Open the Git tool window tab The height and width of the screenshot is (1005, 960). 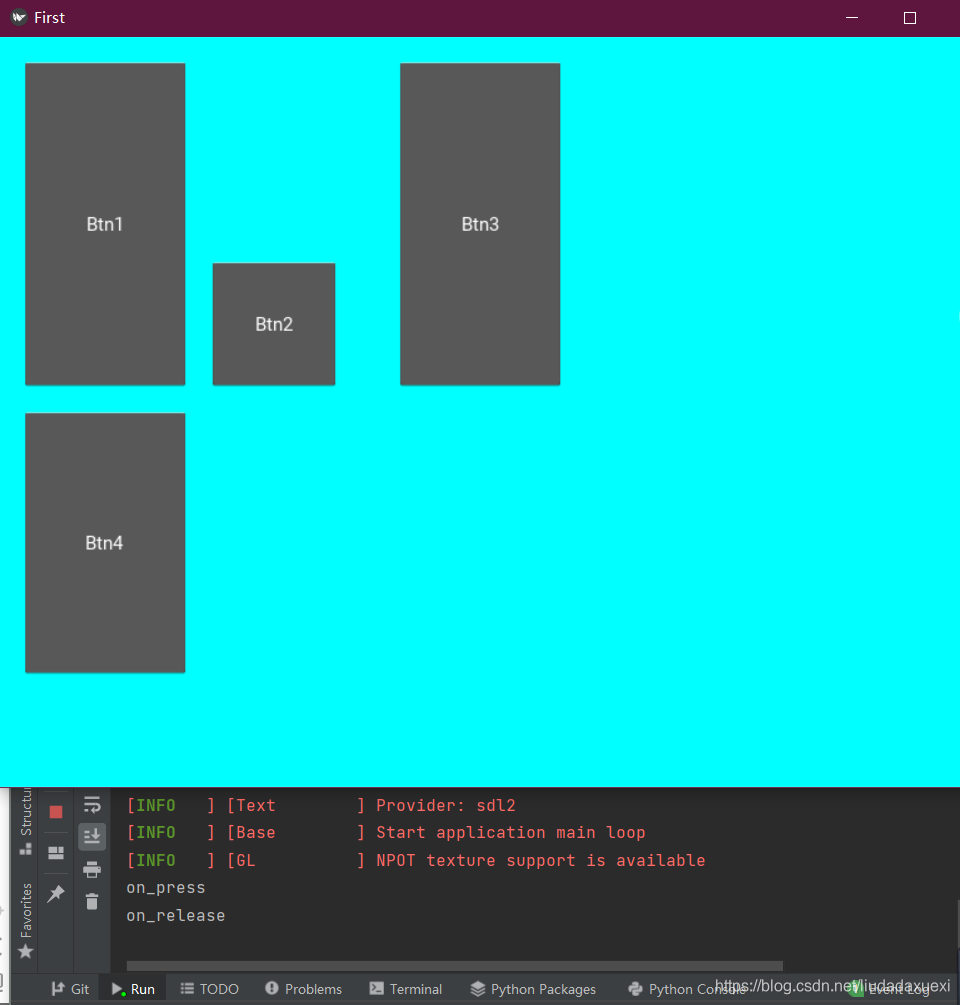(70, 989)
